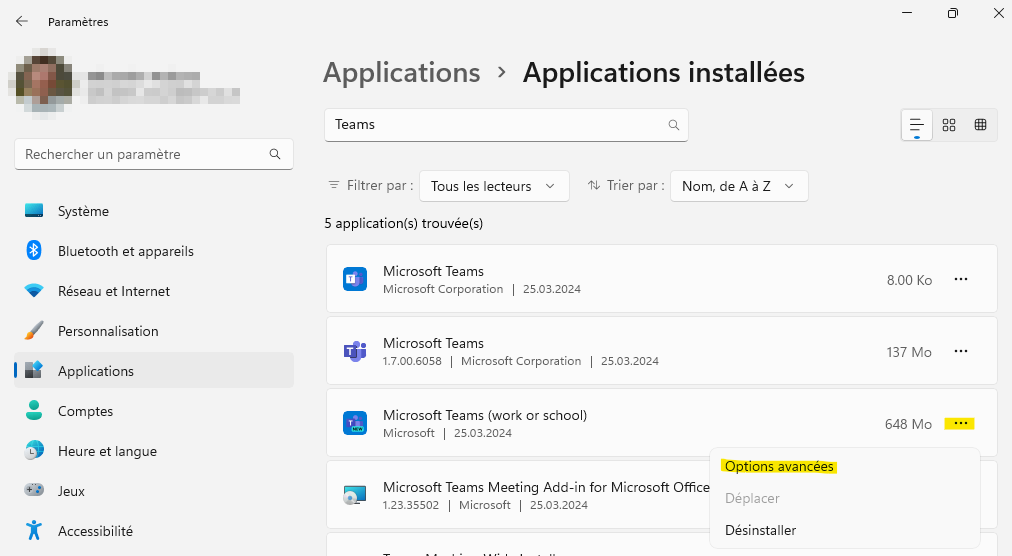Switch to grid view layout icon
The image size is (1012, 556).
949,125
